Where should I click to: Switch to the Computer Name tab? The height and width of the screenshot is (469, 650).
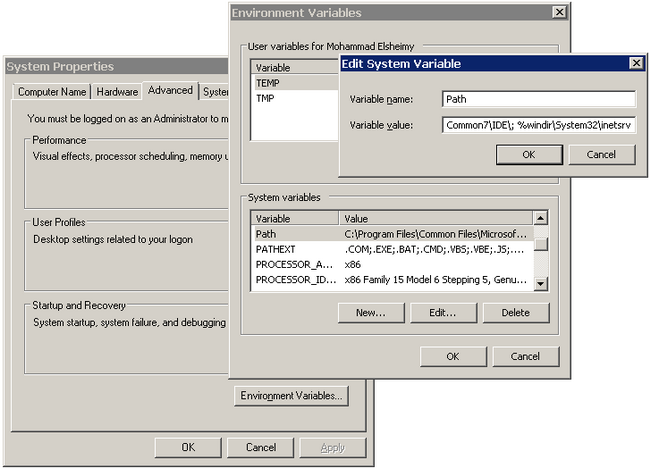pos(51,92)
